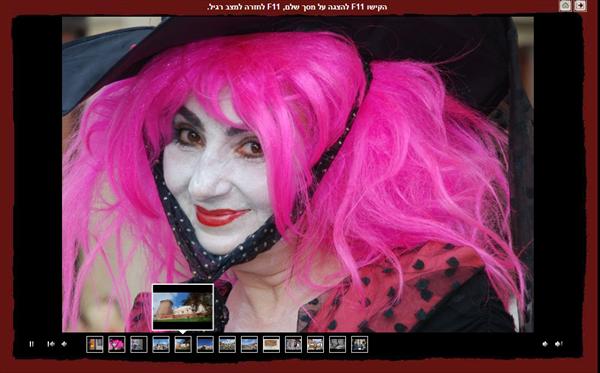Click the main photo of pink-haired woman
Image resolution: width=600 pixels, height=373 pixels.
pyautogui.click(x=298, y=174)
